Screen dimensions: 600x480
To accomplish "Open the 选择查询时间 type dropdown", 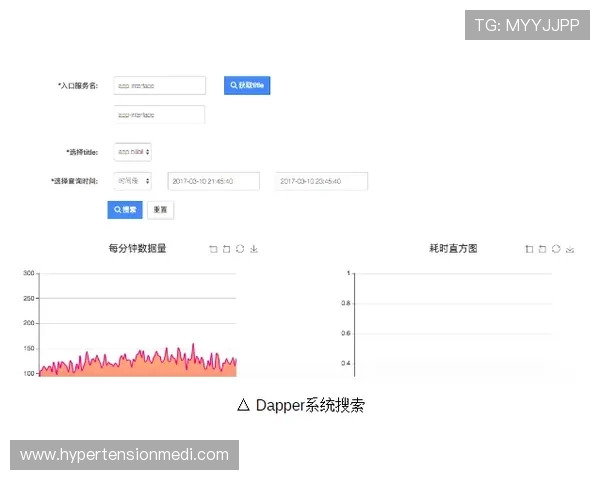I will click(x=132, y=181).
